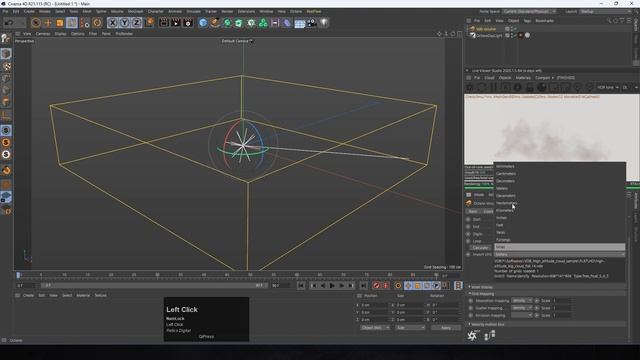Add a Subdivision Surface generator

(x=227, y=23)
